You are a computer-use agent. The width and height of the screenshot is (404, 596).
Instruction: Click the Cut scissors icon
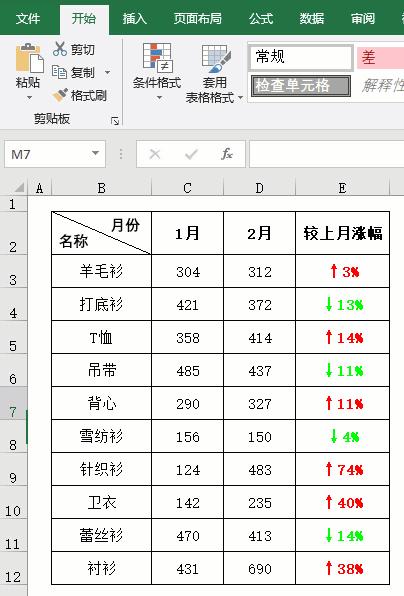click(60, 49)
